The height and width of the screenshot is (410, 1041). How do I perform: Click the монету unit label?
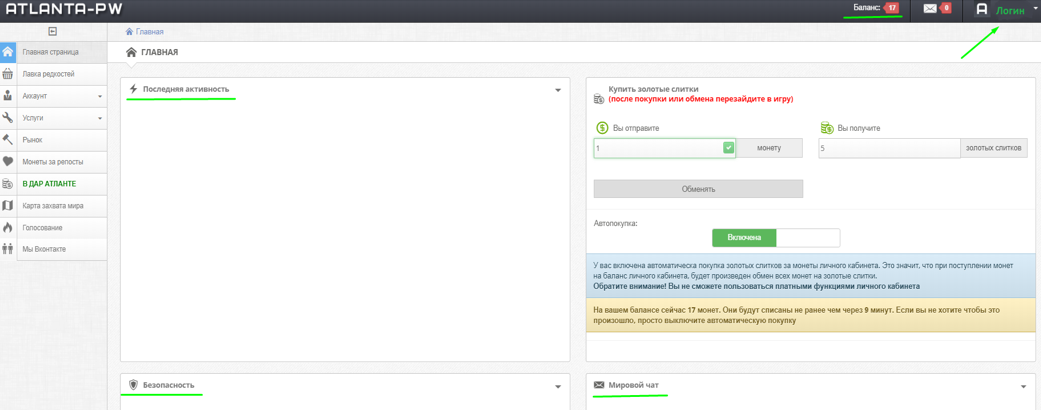coord(769,149)
